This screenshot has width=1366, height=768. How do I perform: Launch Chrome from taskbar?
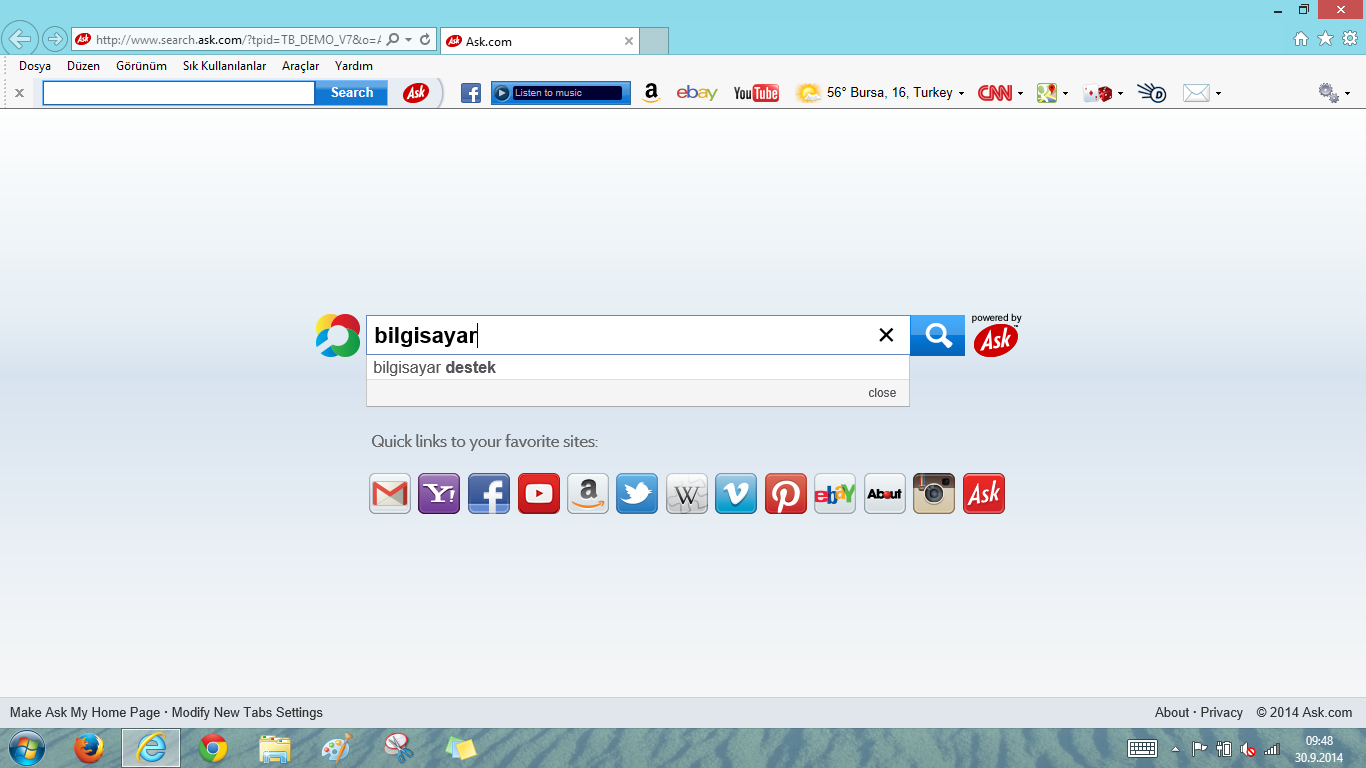pyautogui.click(x=213, y=748)
